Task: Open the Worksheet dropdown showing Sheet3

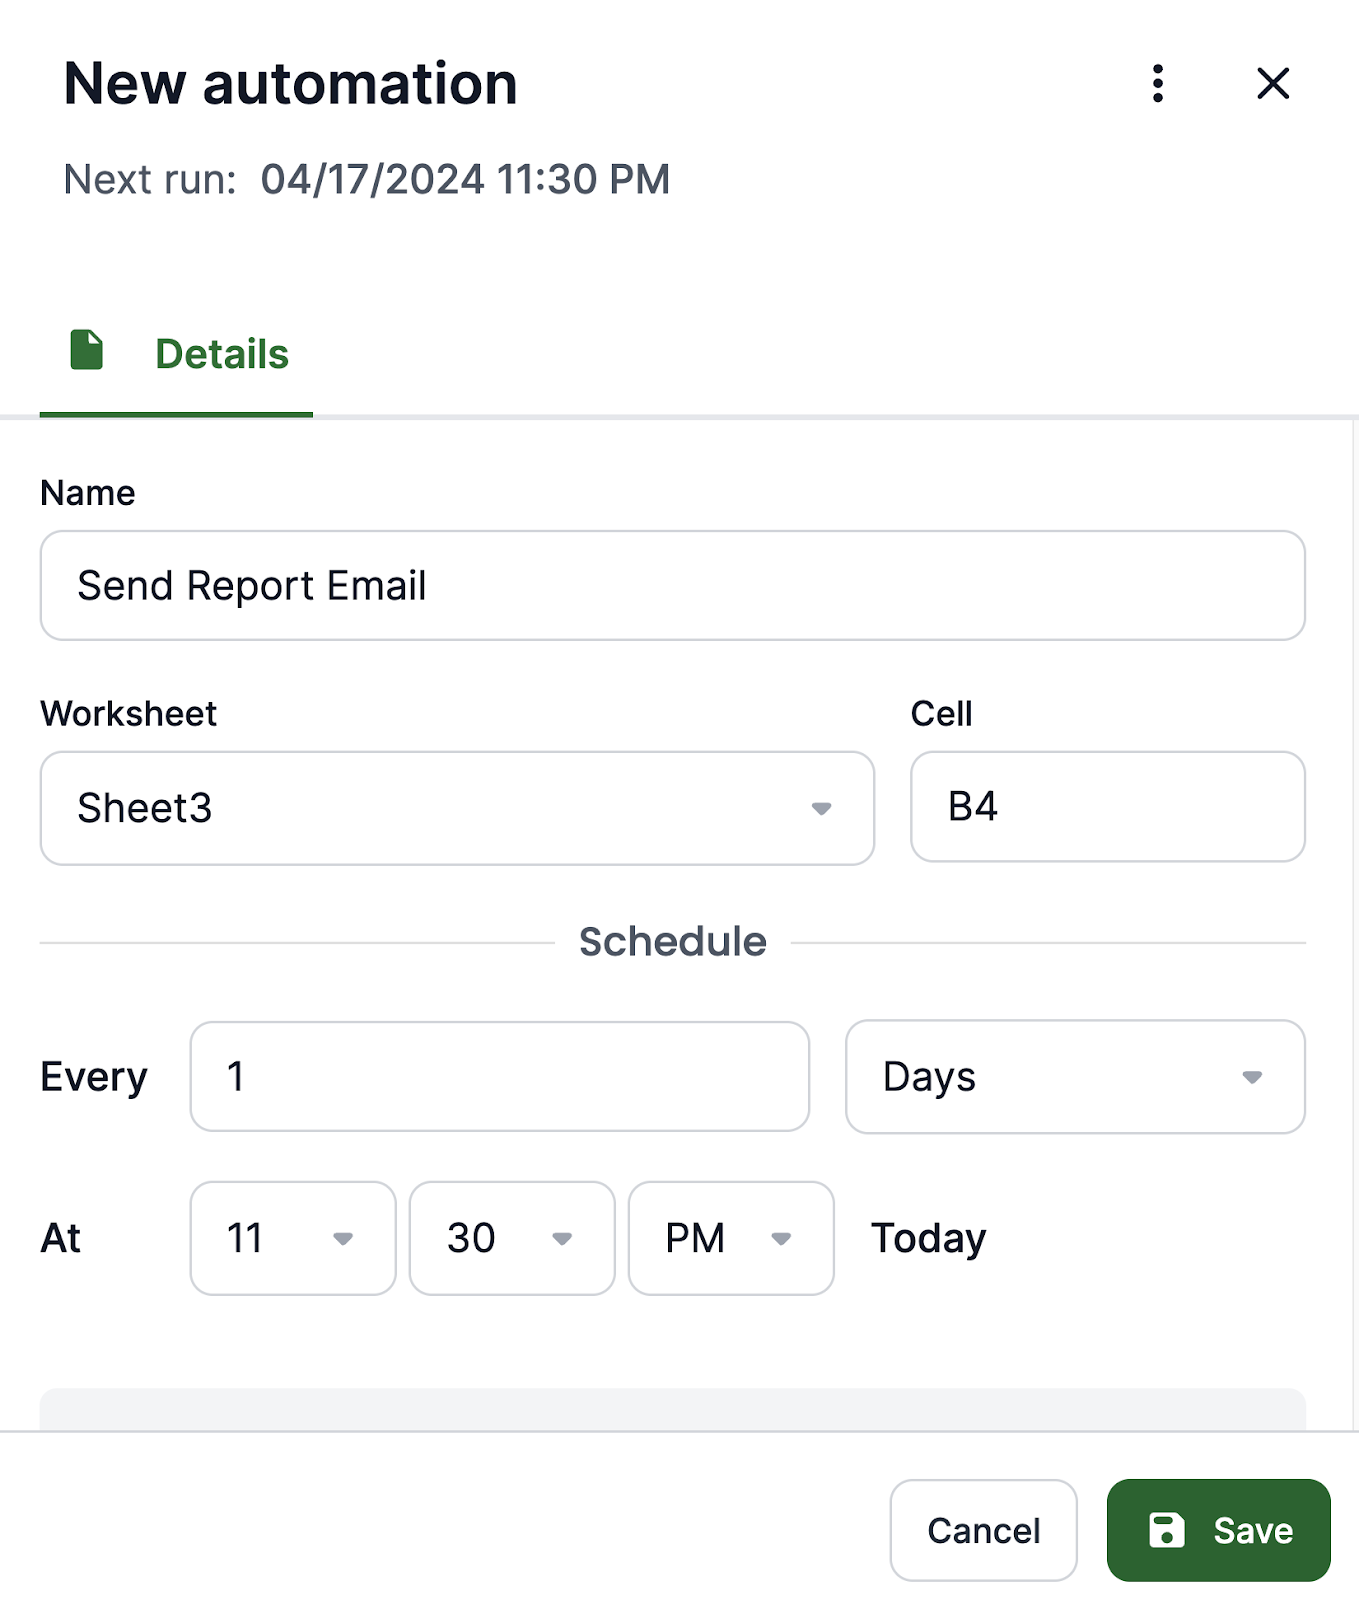Action: [457, 808]
